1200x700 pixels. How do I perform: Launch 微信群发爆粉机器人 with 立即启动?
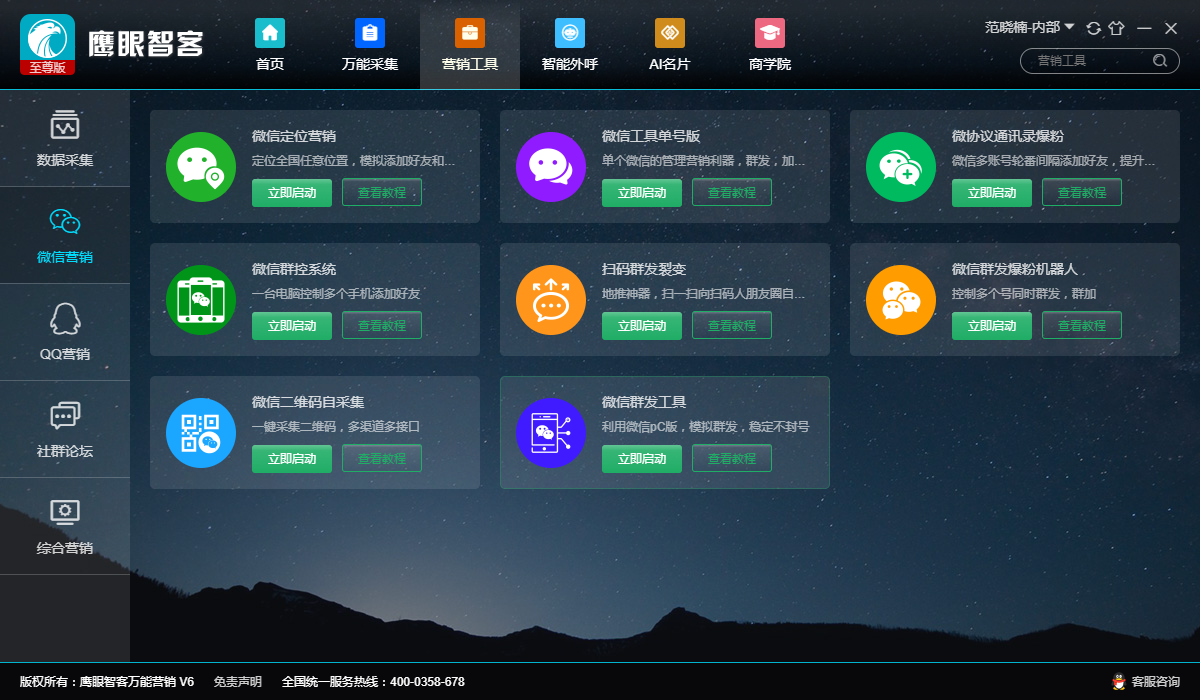992,325
